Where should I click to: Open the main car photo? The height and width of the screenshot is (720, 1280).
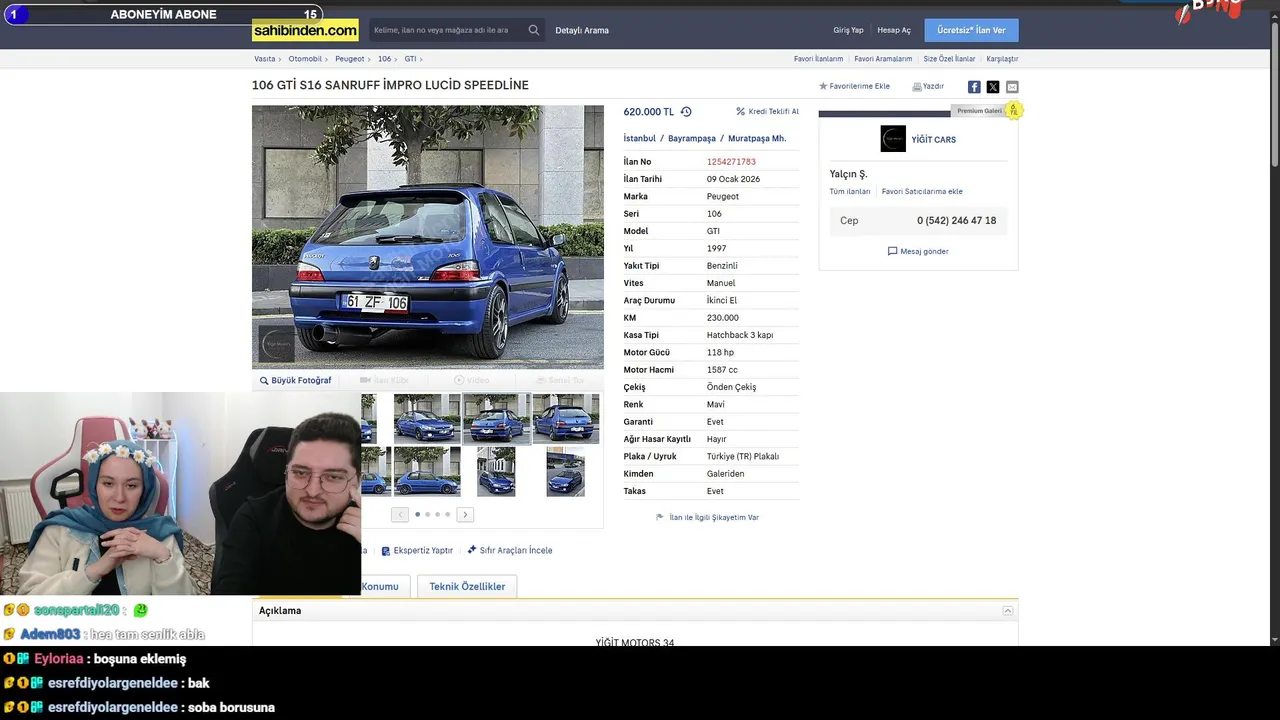click(428, 237)
